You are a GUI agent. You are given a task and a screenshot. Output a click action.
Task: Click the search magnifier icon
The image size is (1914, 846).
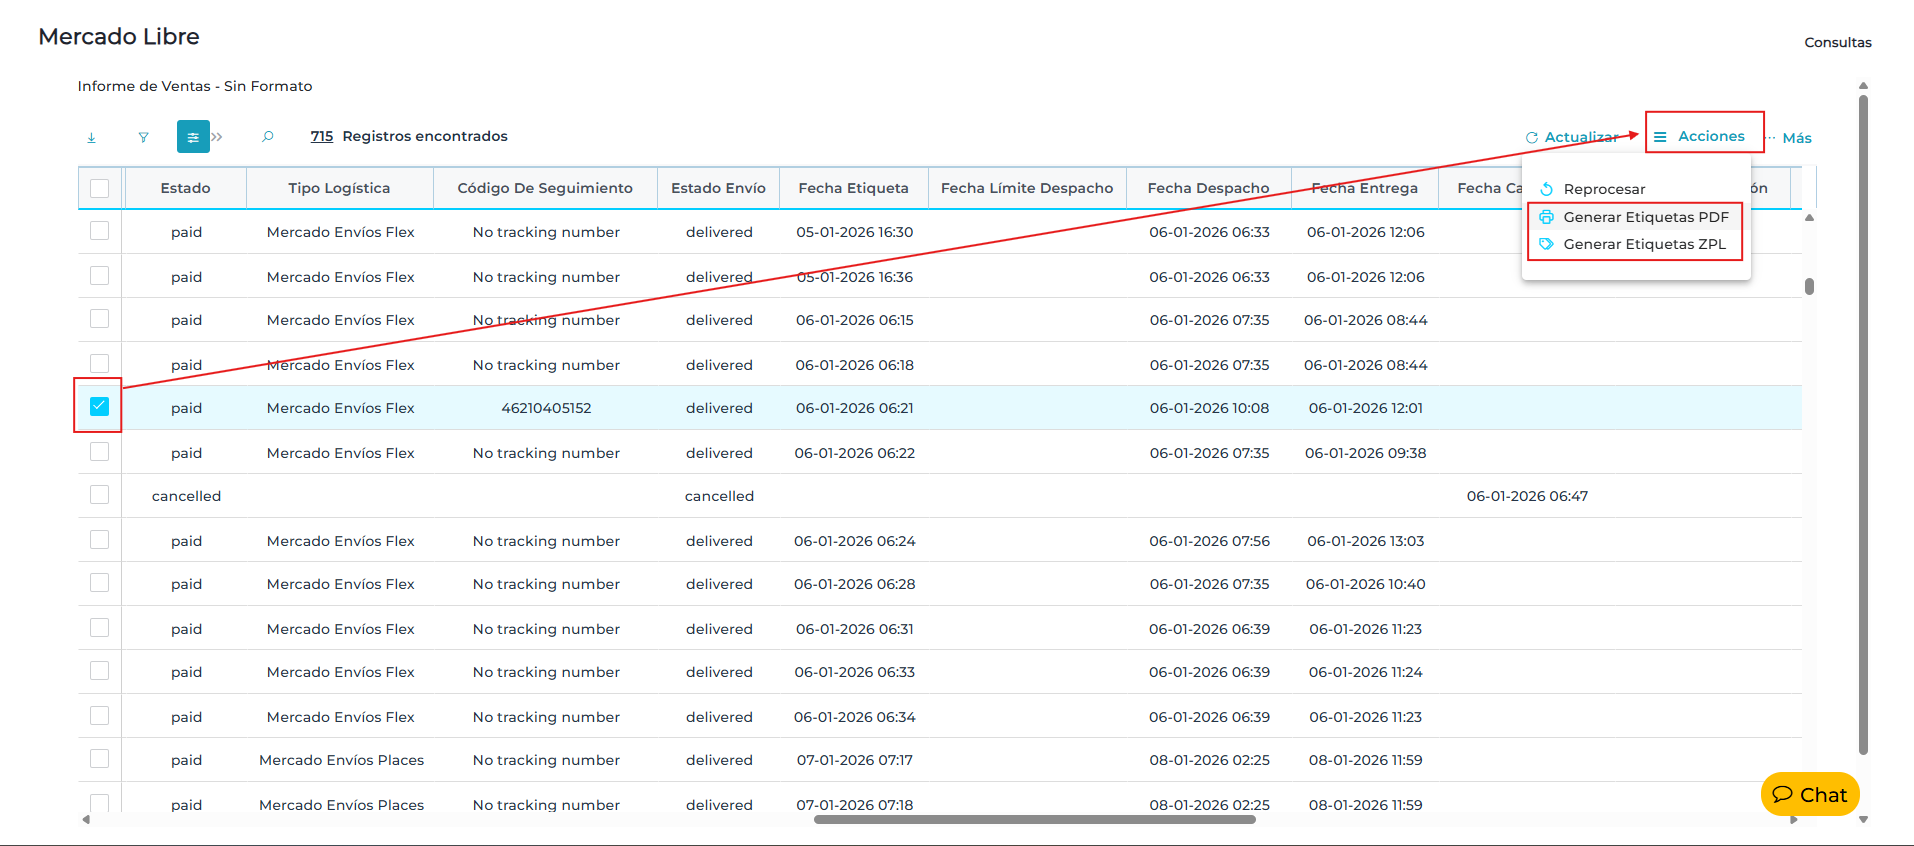coord(267,137)
